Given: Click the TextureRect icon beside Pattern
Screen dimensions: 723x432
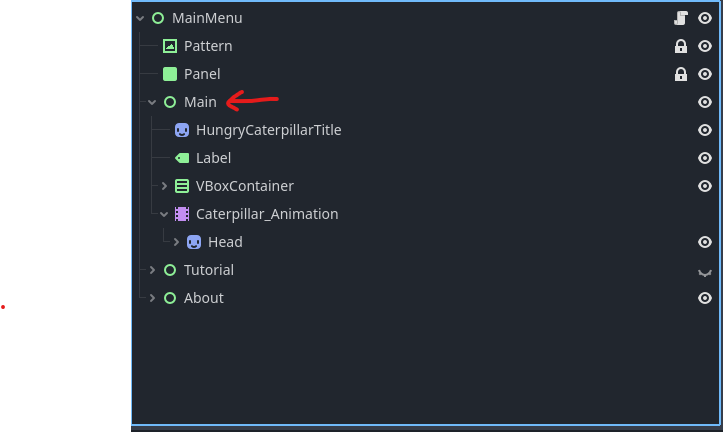Looking at the screenshot, I should 170,46.
